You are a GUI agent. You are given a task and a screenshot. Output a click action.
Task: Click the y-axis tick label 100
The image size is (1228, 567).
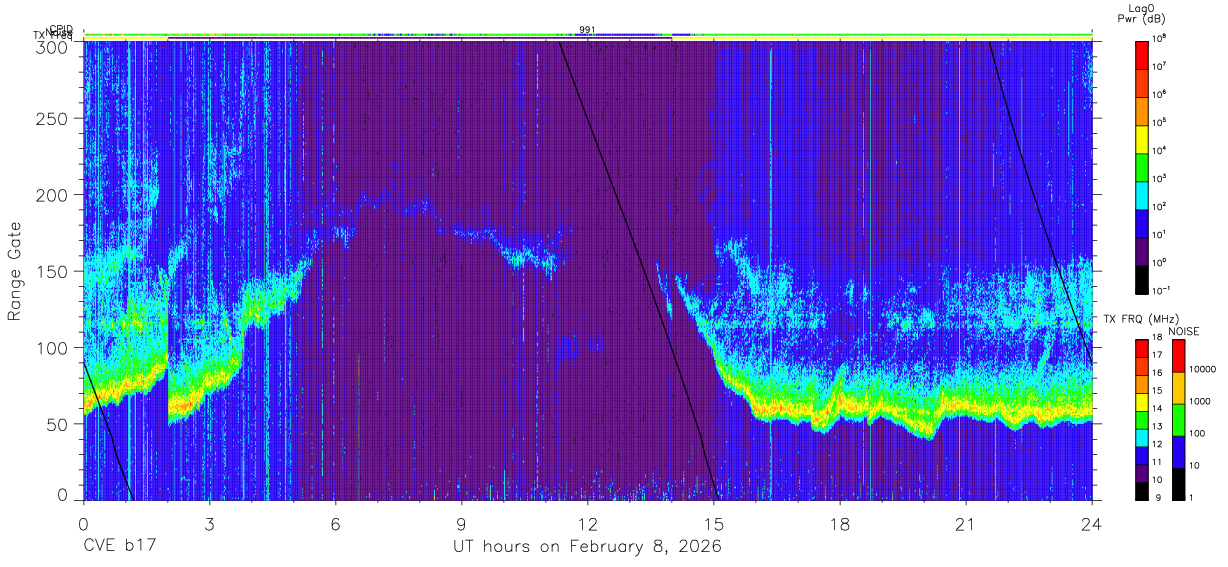point(52,347)
